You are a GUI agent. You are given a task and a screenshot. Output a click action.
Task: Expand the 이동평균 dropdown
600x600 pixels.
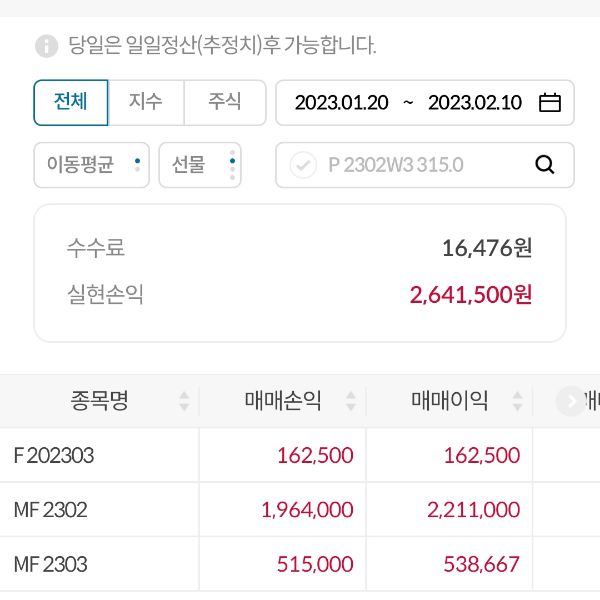[x=91, y=165]
